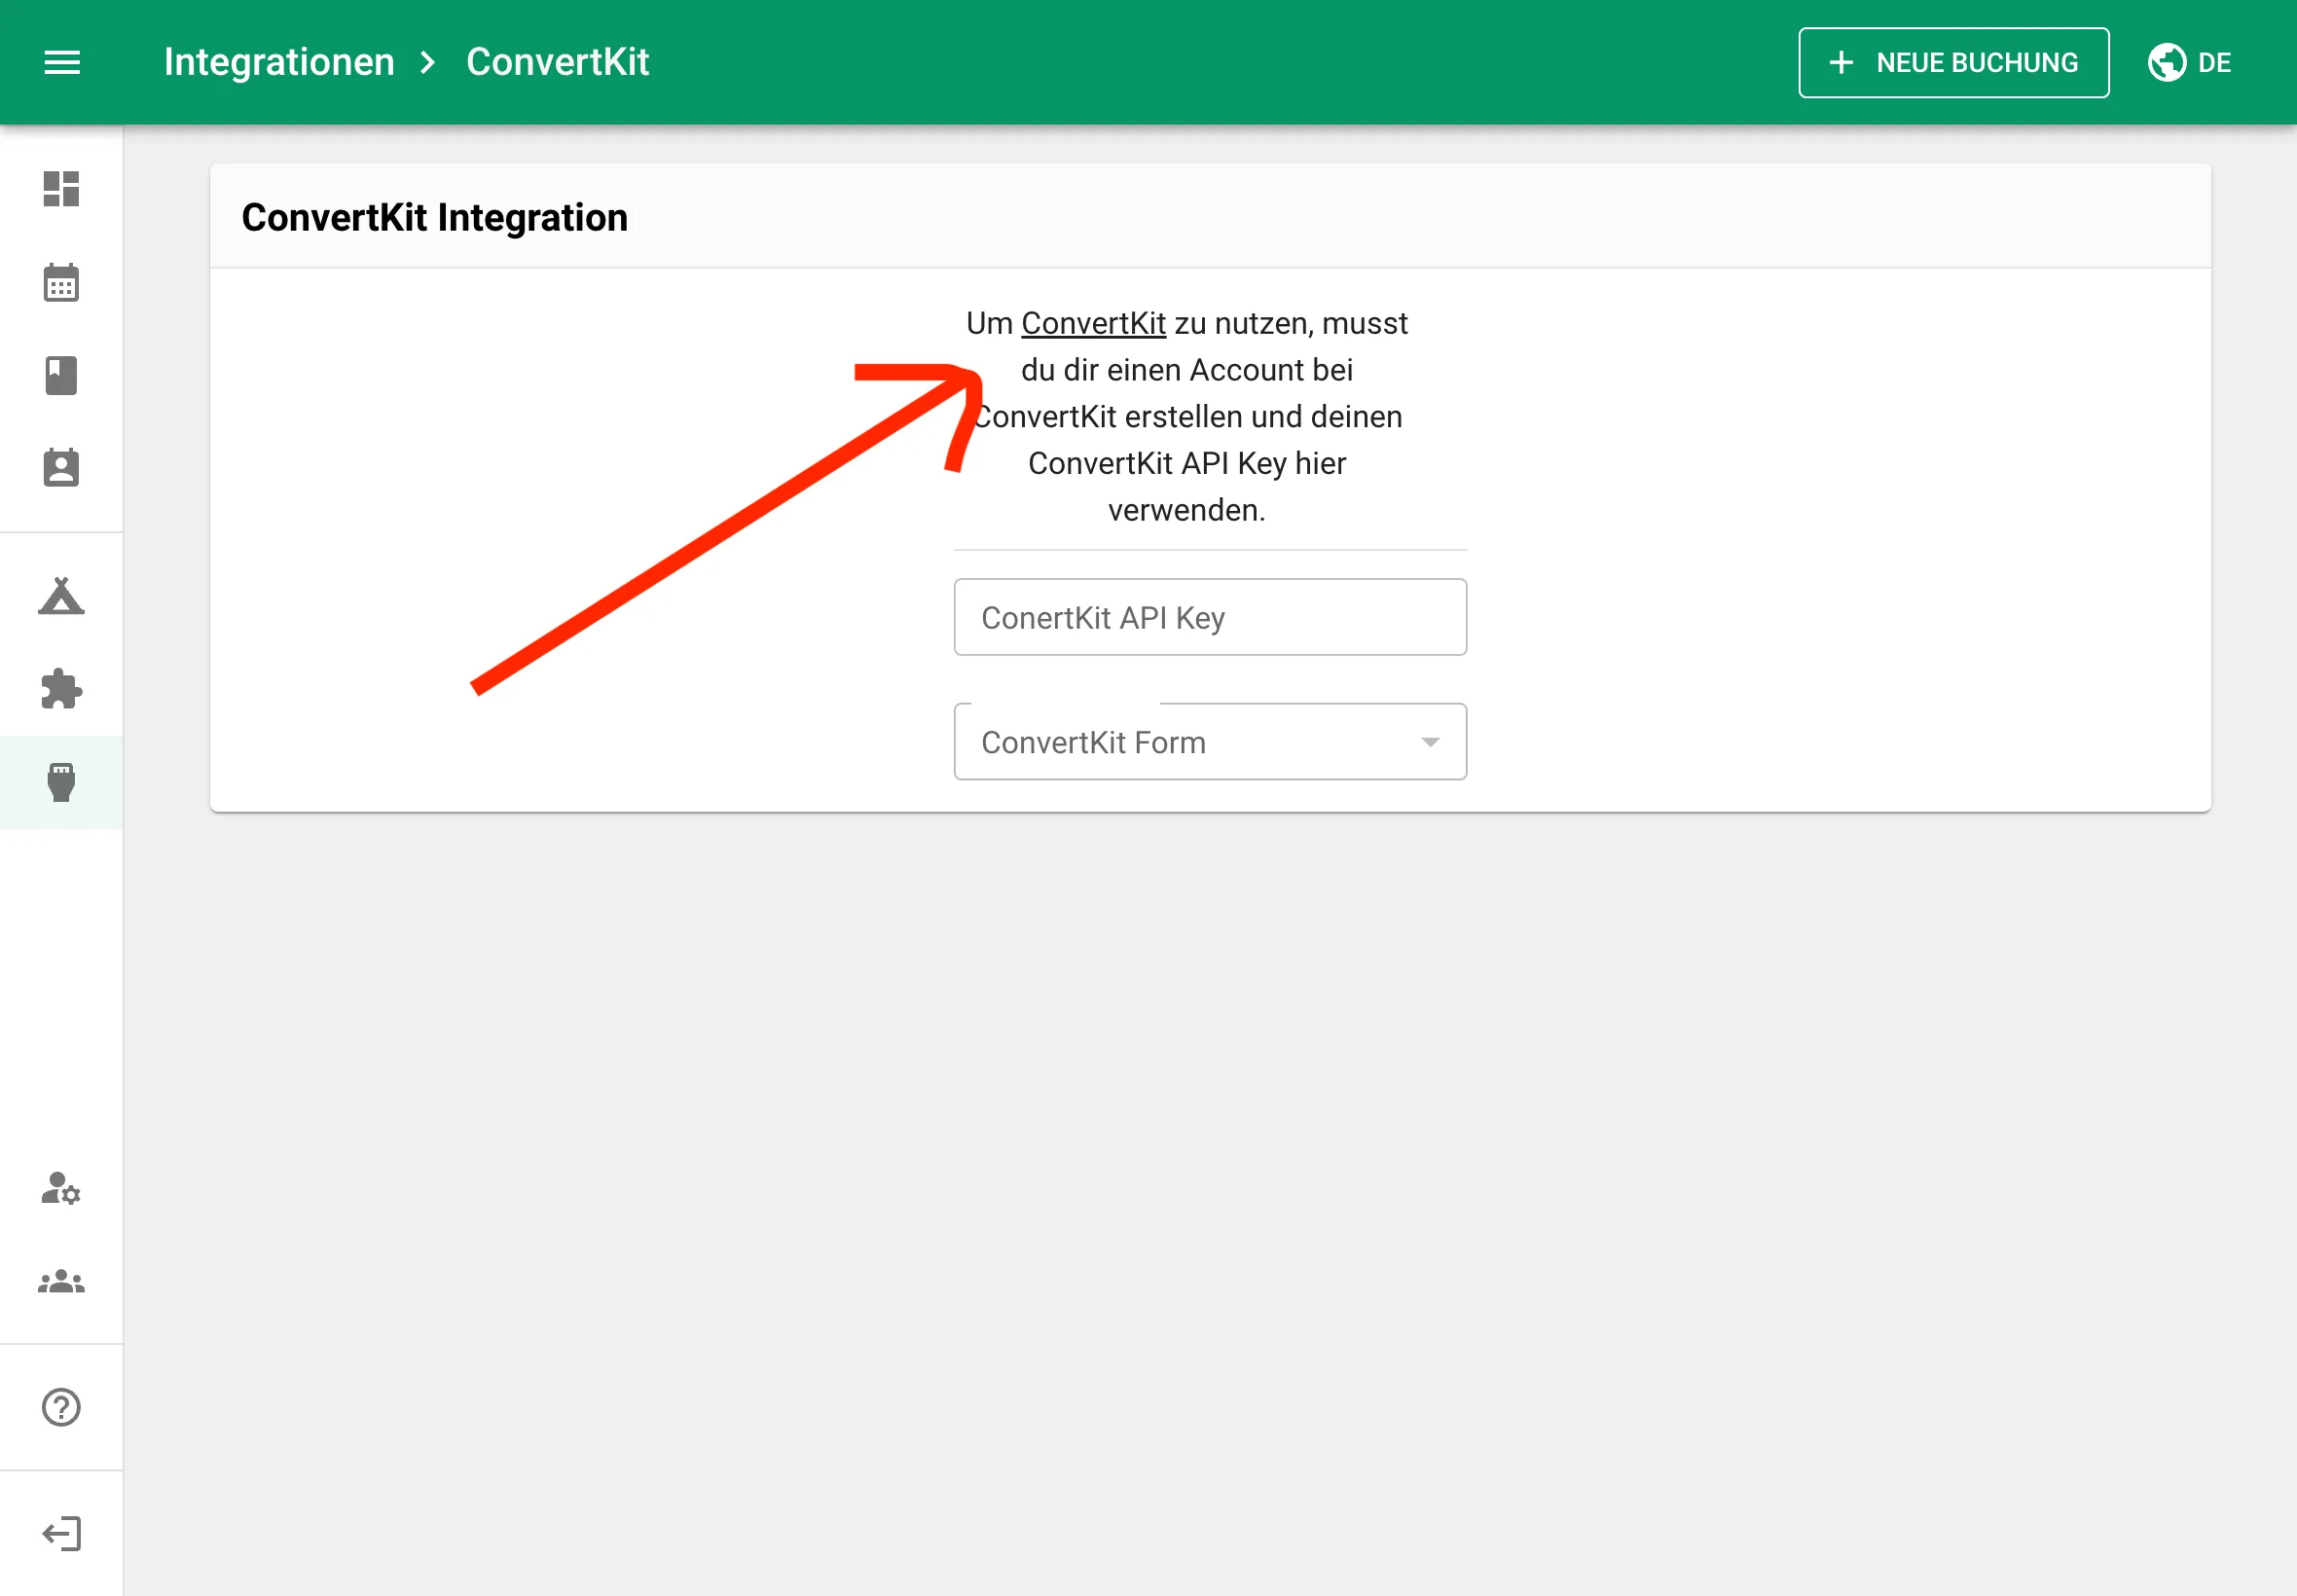Go back to Integrationen breadcrumb
Viewport: 2297px width, 1596px height.
pos(279,62)
